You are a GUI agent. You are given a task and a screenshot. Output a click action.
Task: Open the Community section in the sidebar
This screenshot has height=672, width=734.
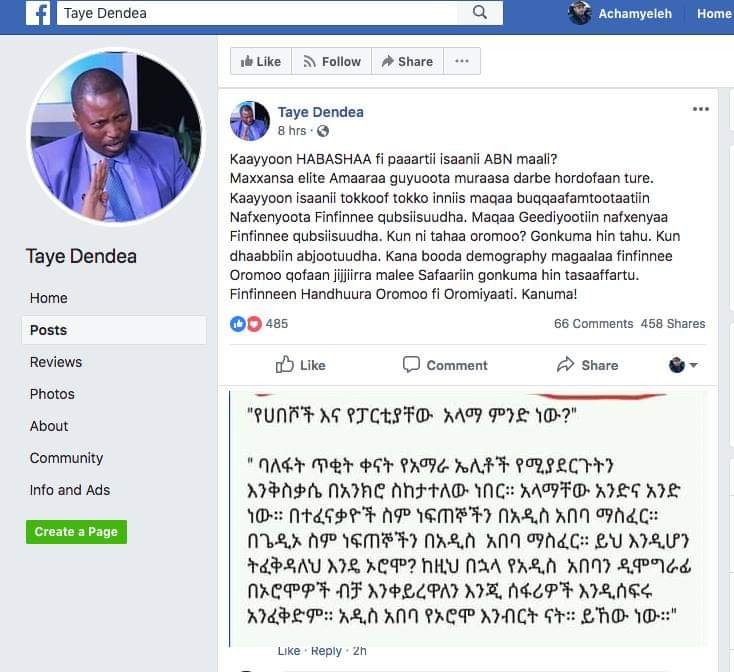pyautogui.click(x=66, y=458)
